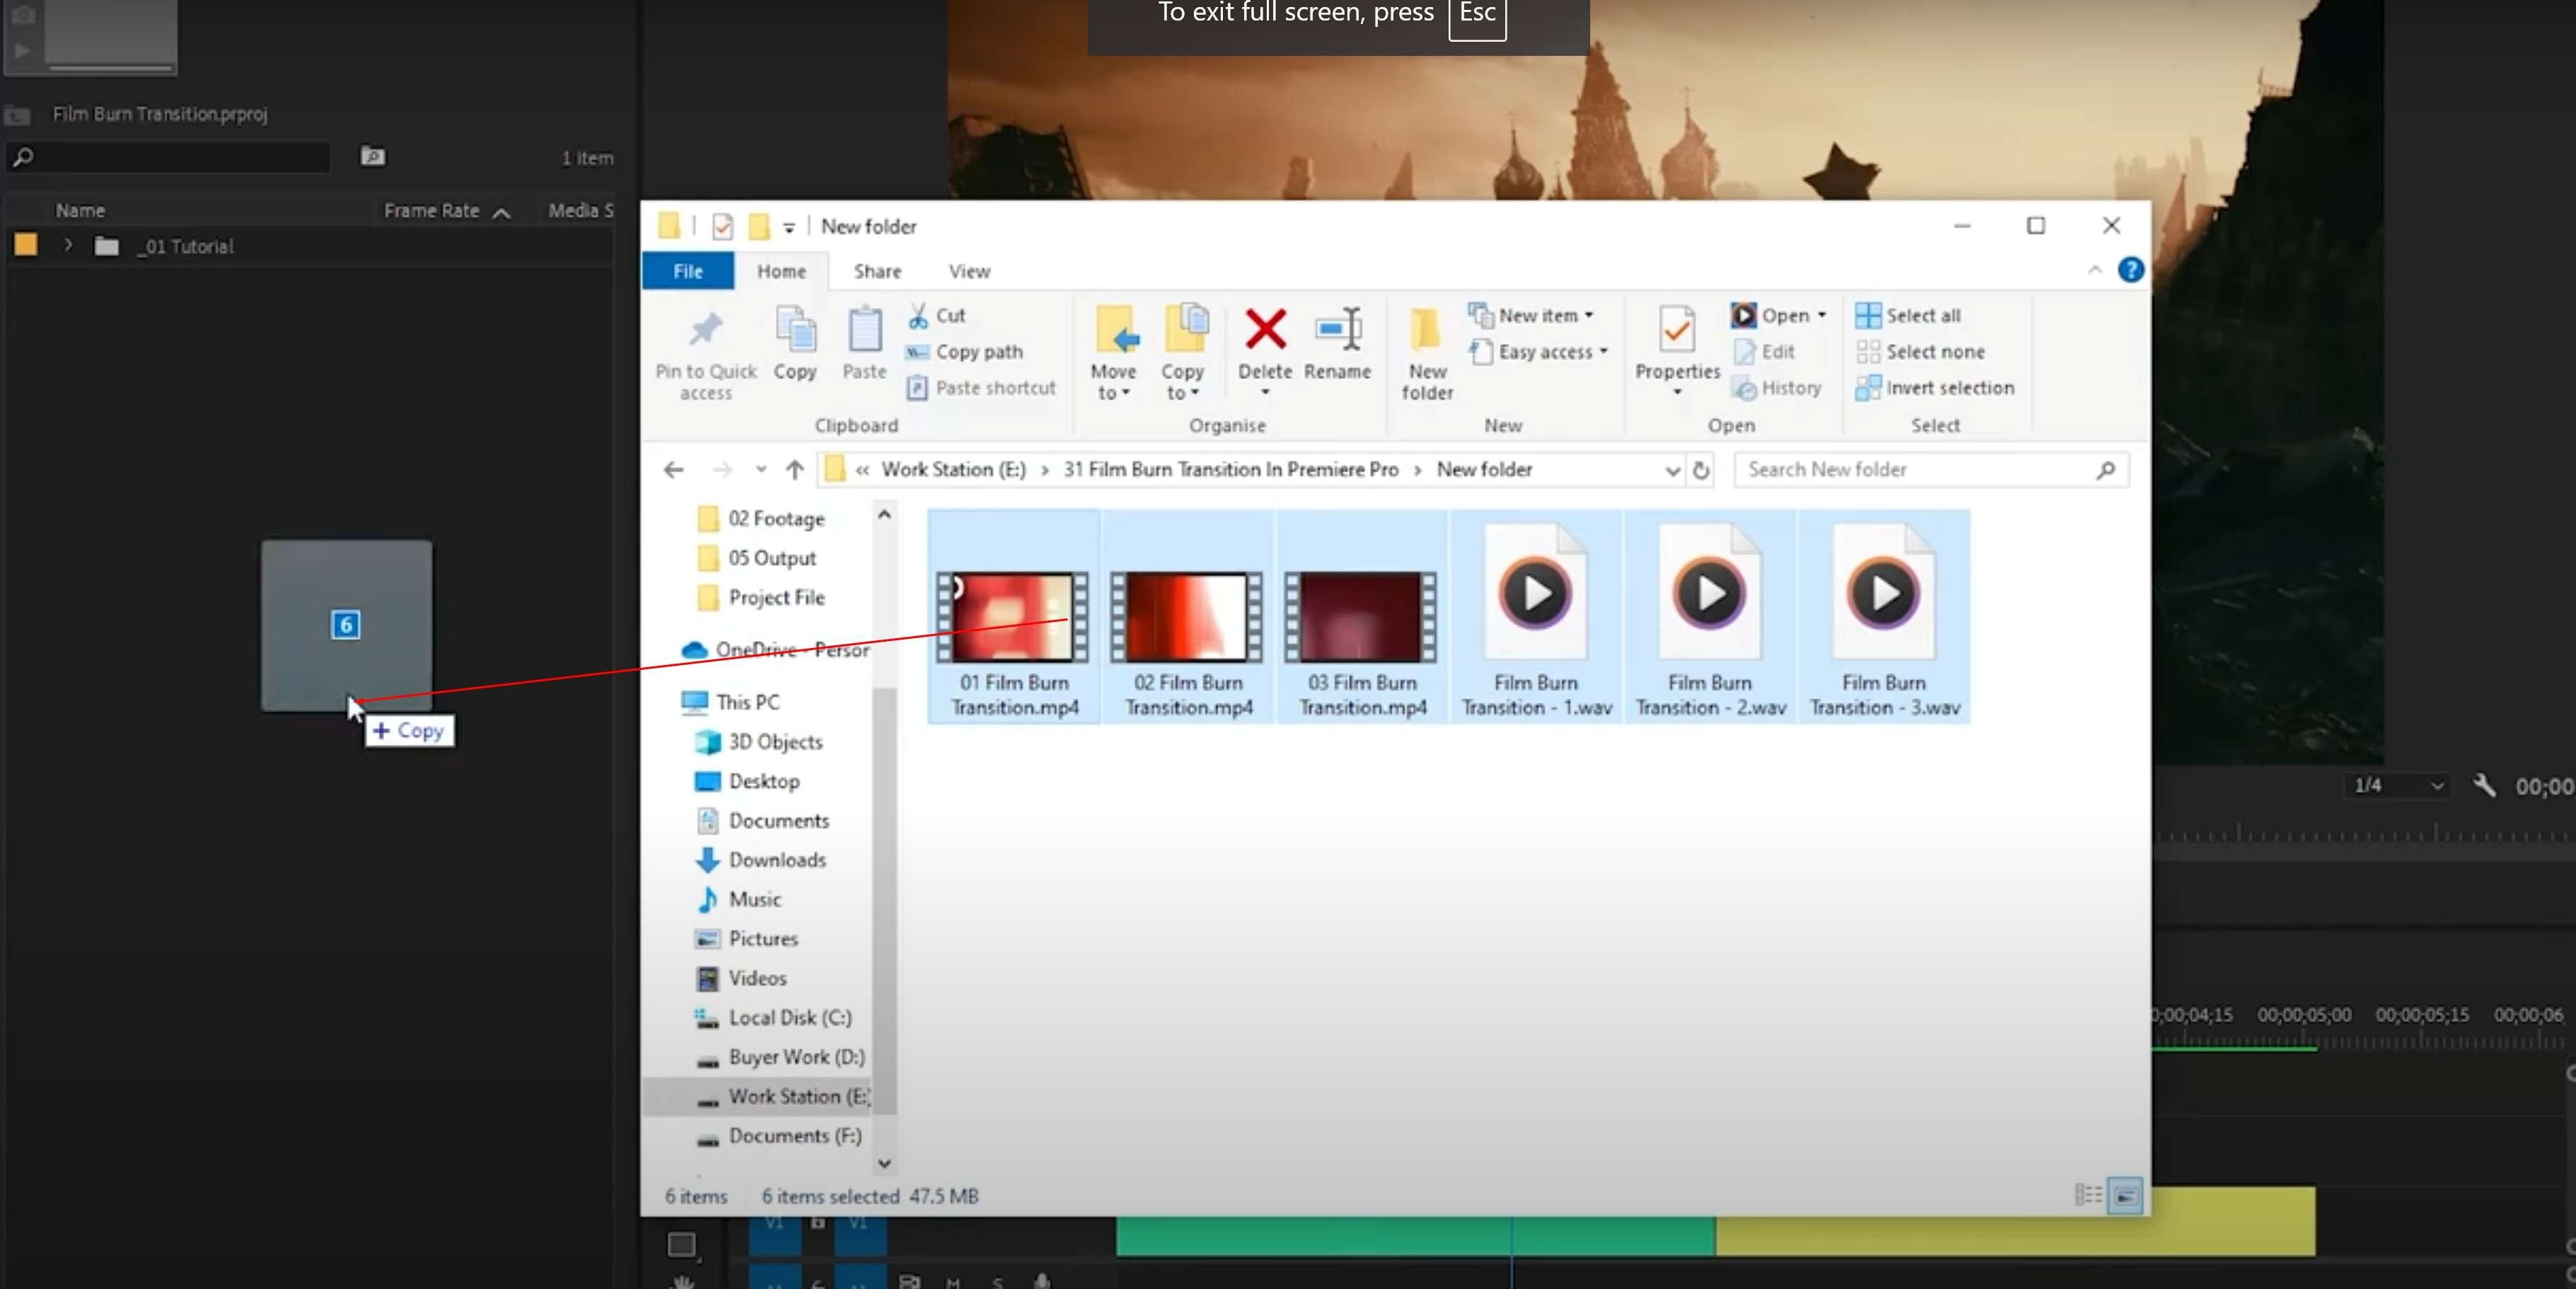This screenshot has height=1289, width=2576.
Task: Click Select none in ribbon
Action: (1920, 352)
